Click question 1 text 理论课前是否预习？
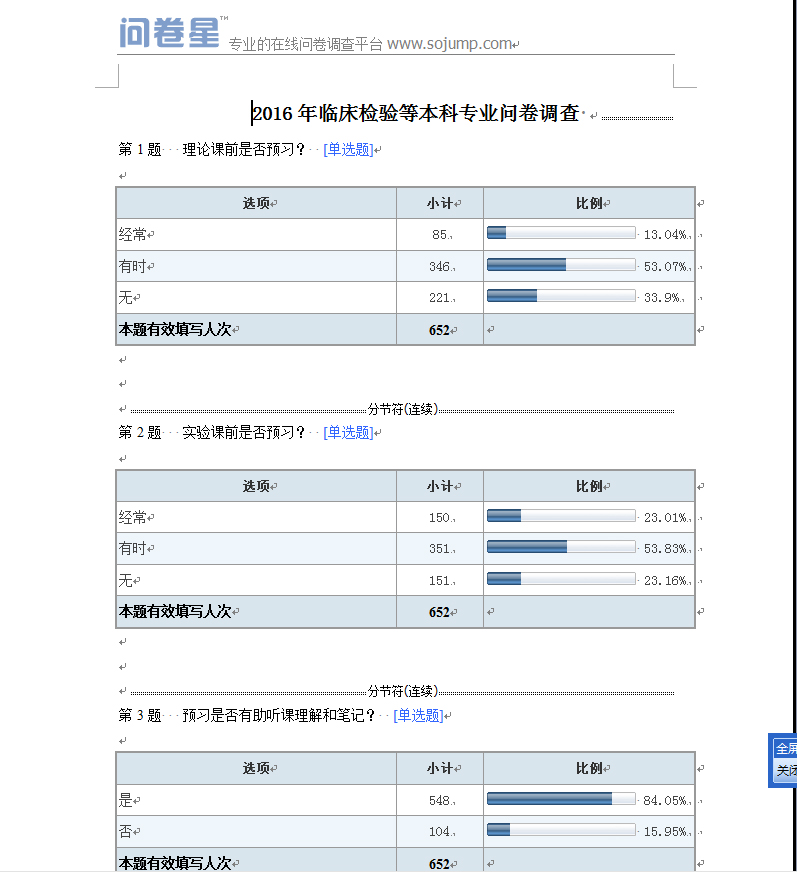 [244, 149]
